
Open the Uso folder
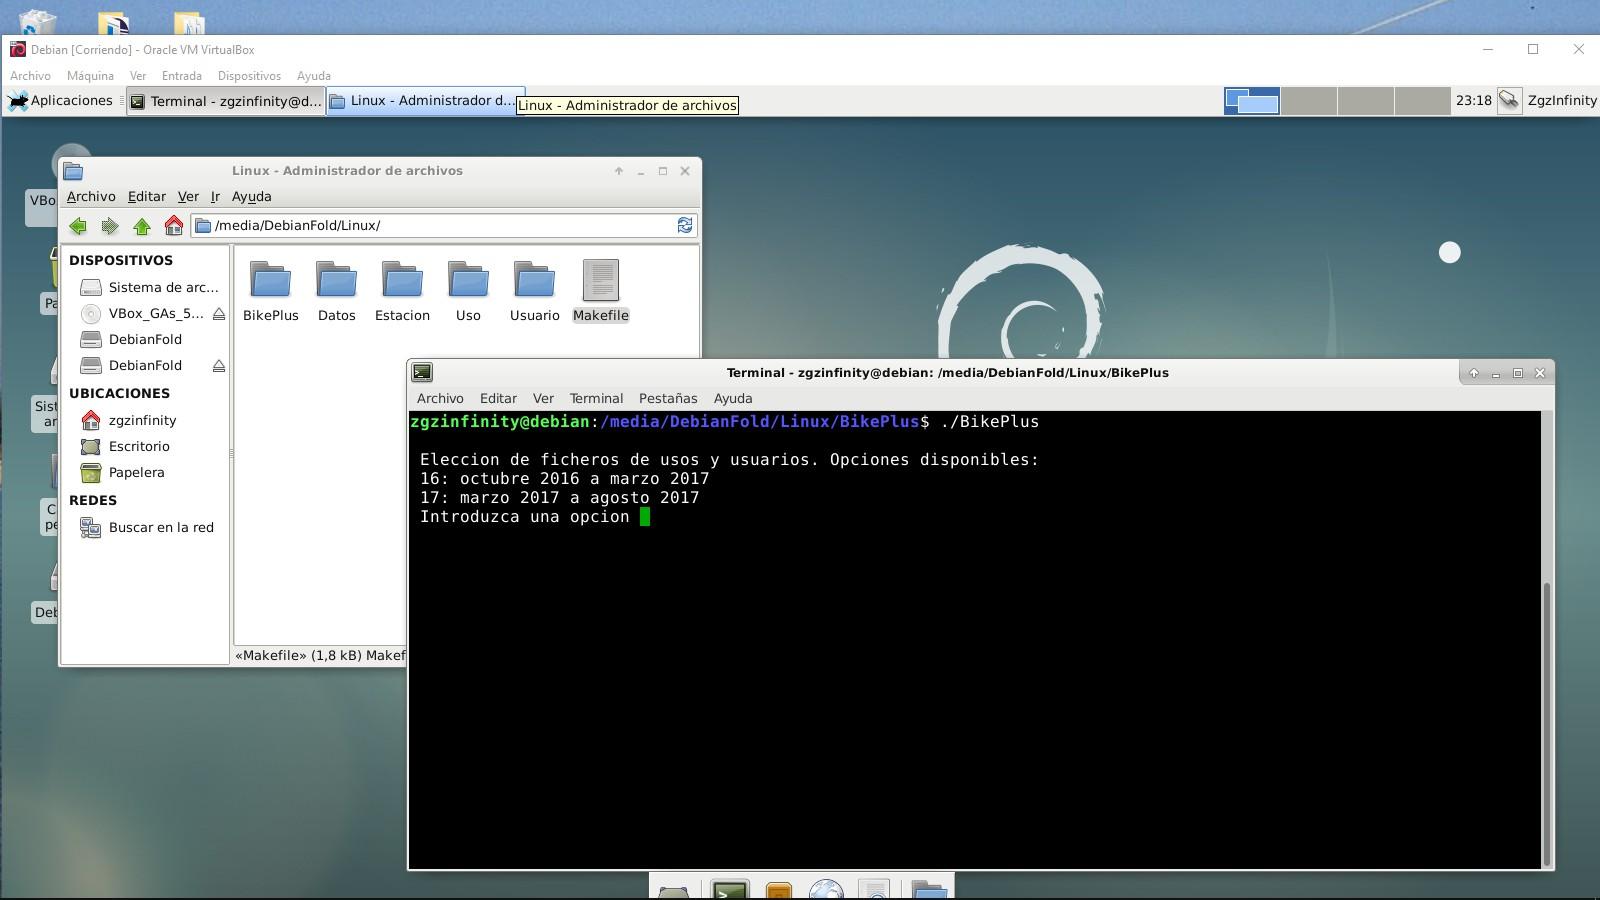[468, 291]
